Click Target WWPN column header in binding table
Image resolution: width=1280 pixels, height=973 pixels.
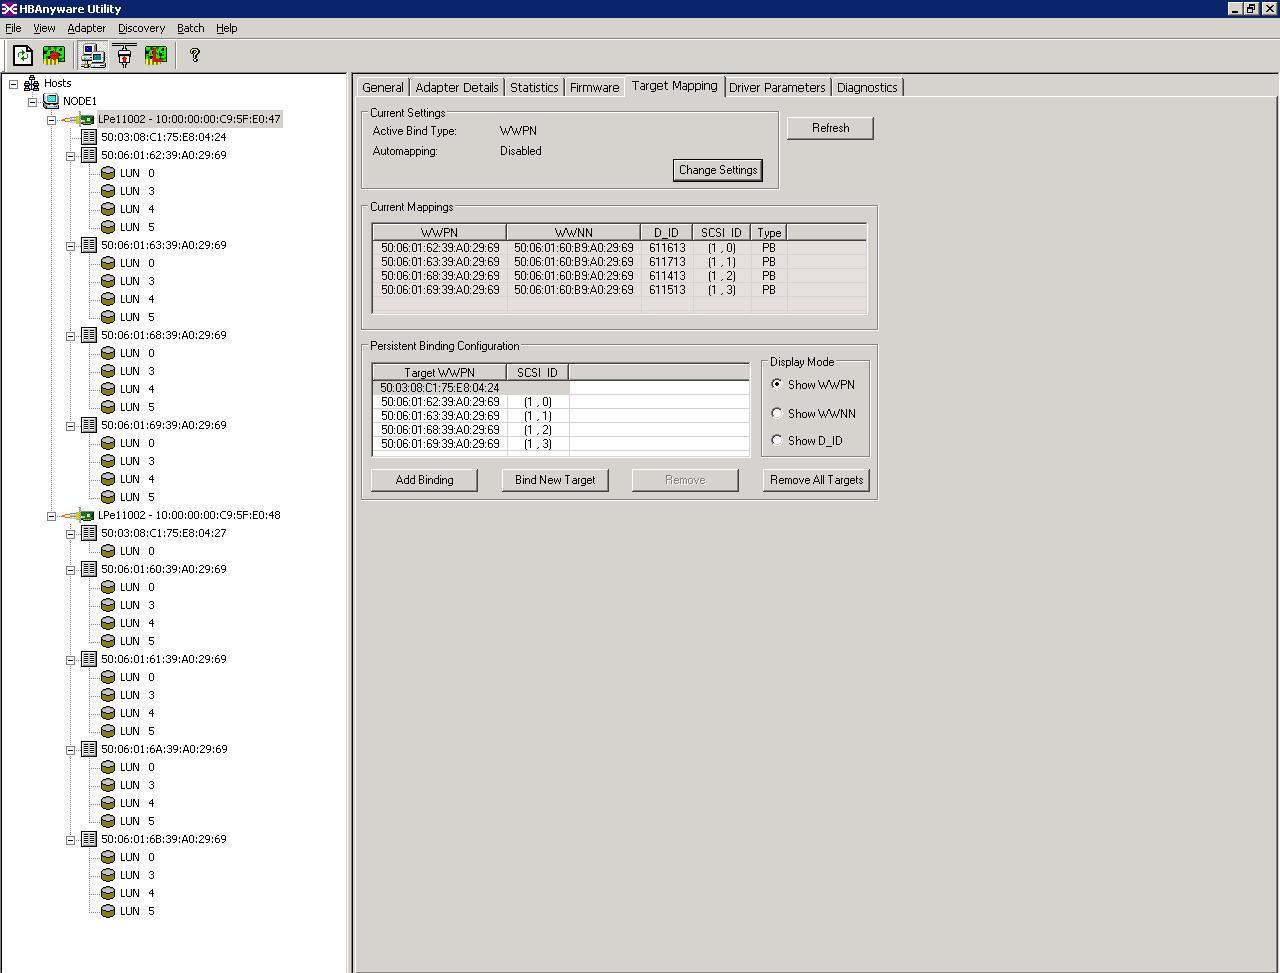[x=440, y=373]
